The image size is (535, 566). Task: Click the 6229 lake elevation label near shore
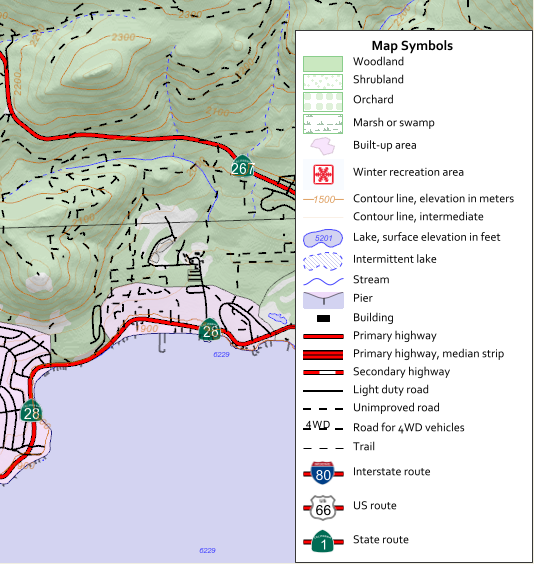point(221,355)
